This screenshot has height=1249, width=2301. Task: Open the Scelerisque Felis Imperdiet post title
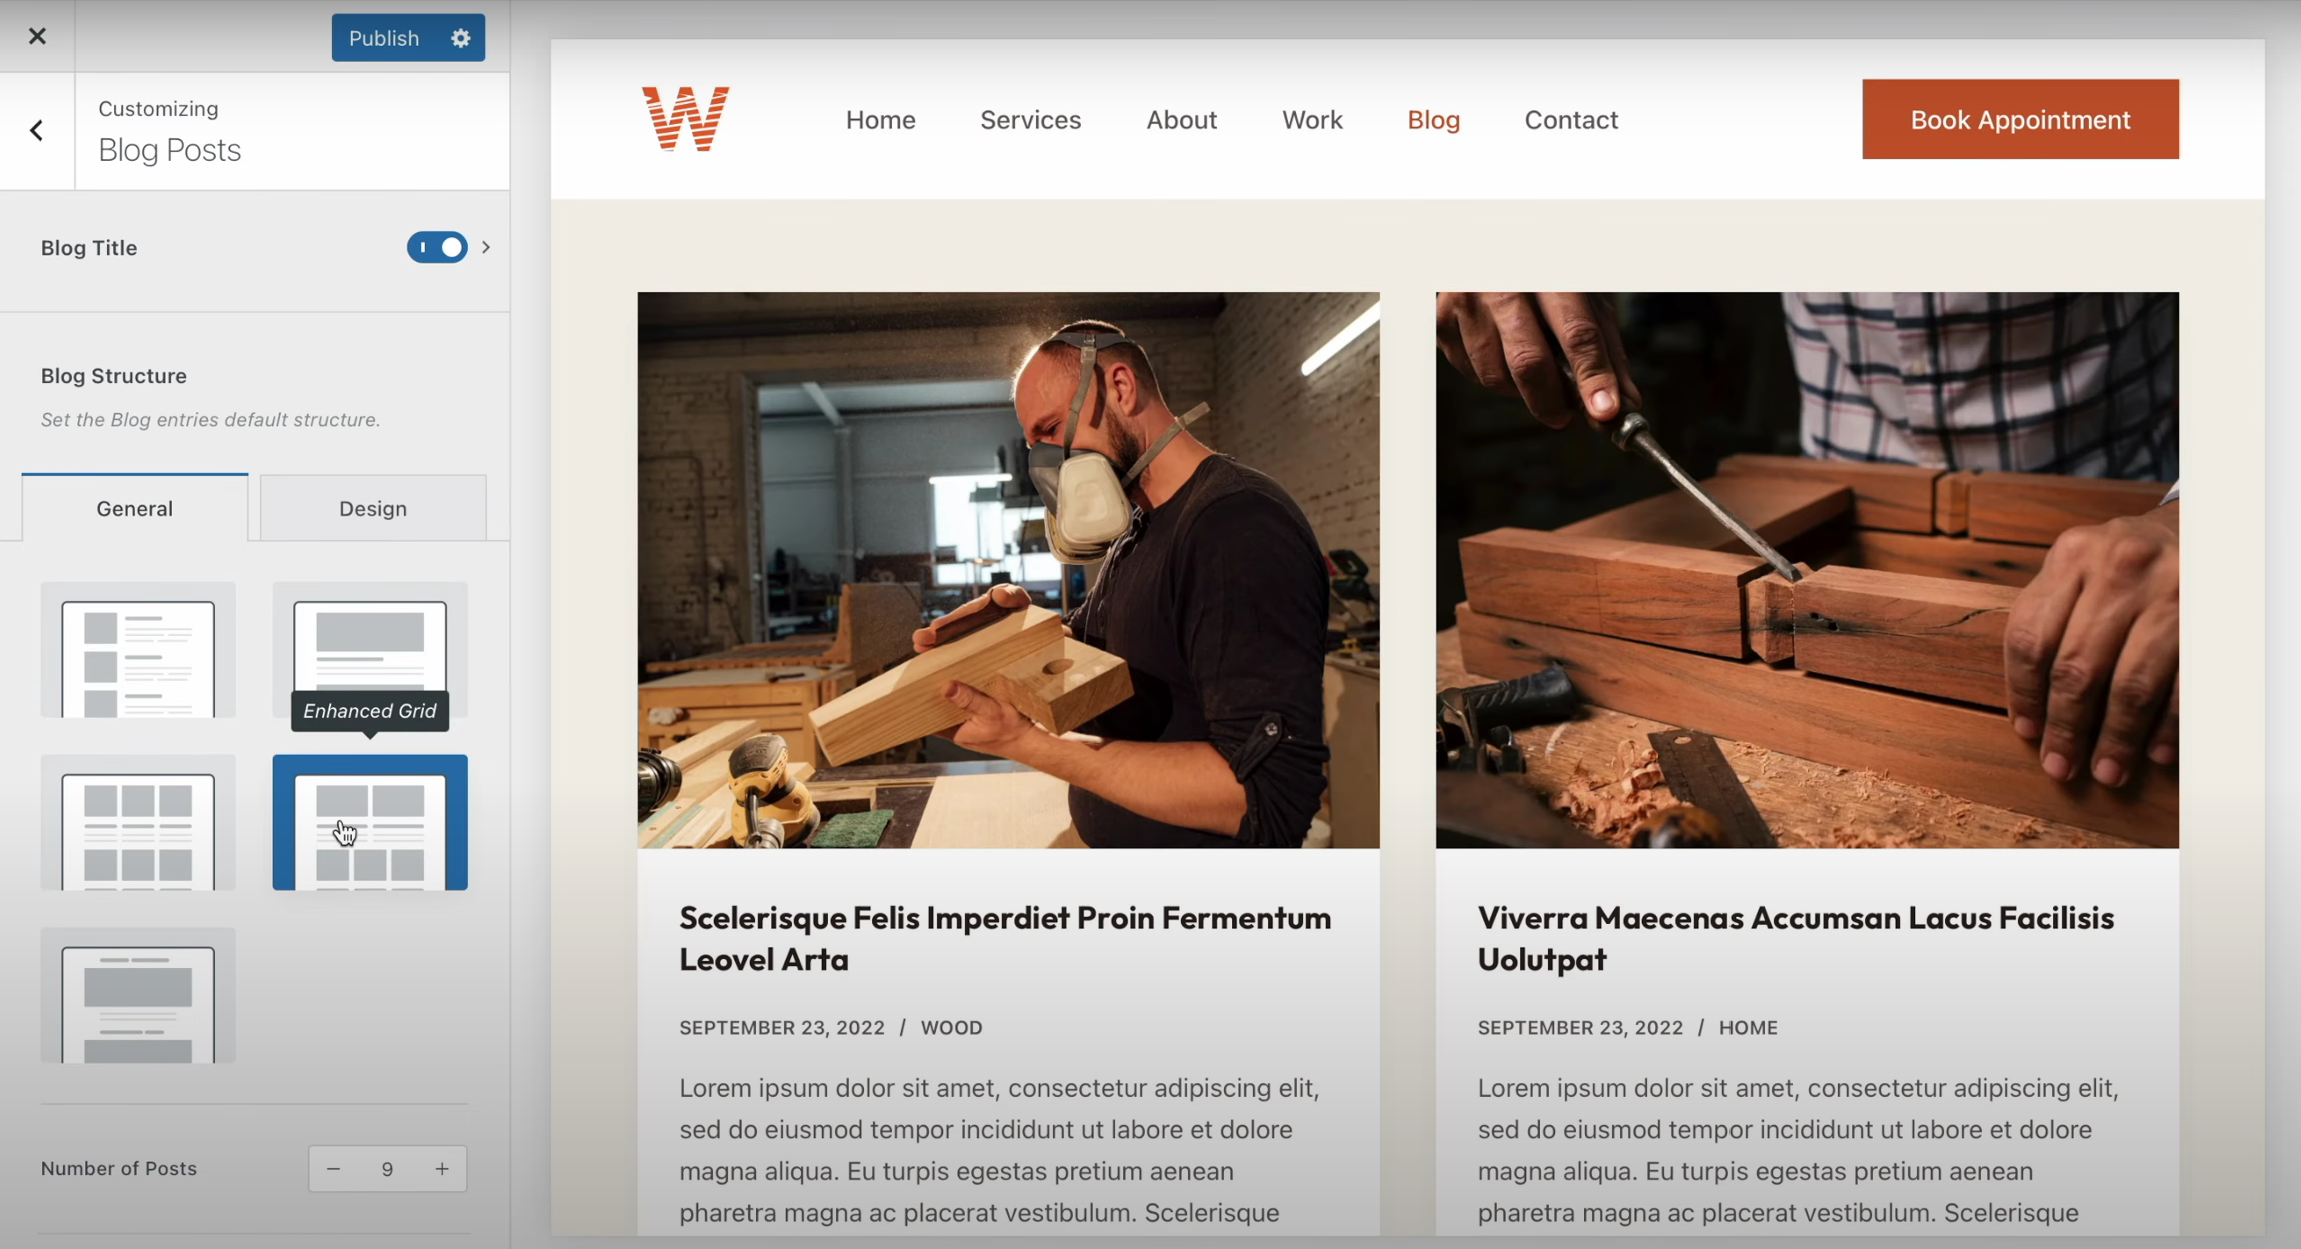click(x=1005, y=938)
